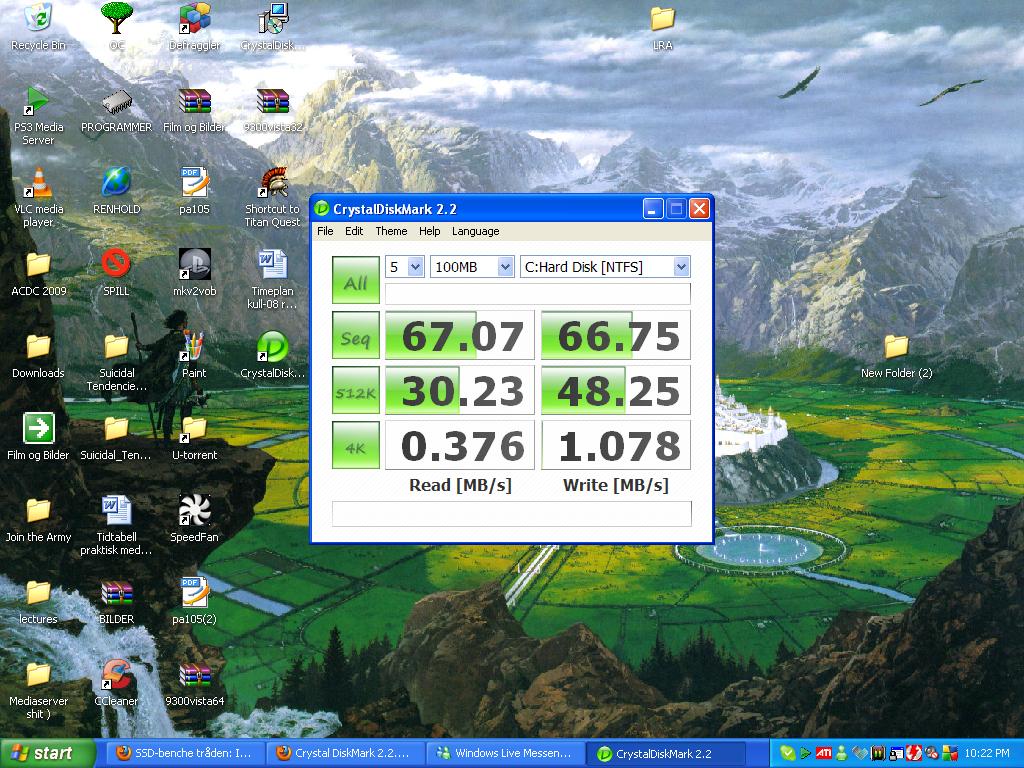
Task: Open the Help menu in CrystalDiskMark
Action: click(x=429, y=231)
